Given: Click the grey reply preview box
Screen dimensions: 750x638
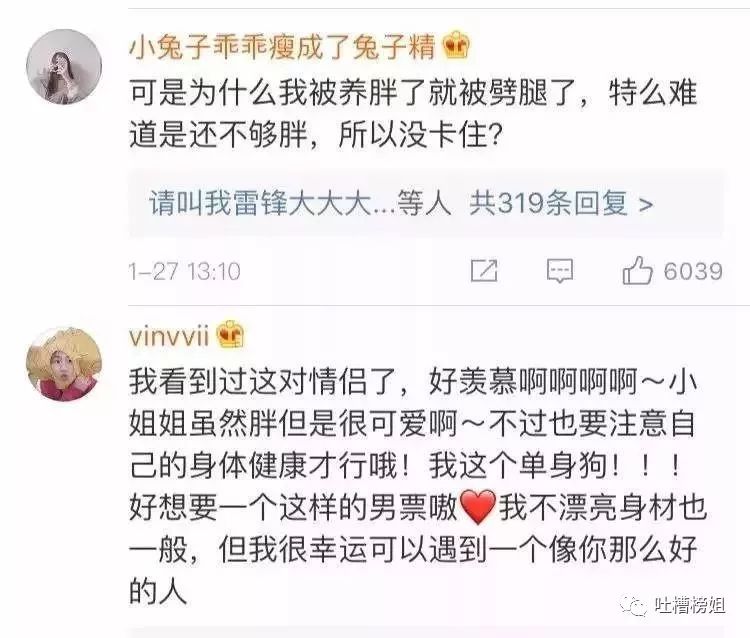Looking at the screenshot, I should coord(426,203).
